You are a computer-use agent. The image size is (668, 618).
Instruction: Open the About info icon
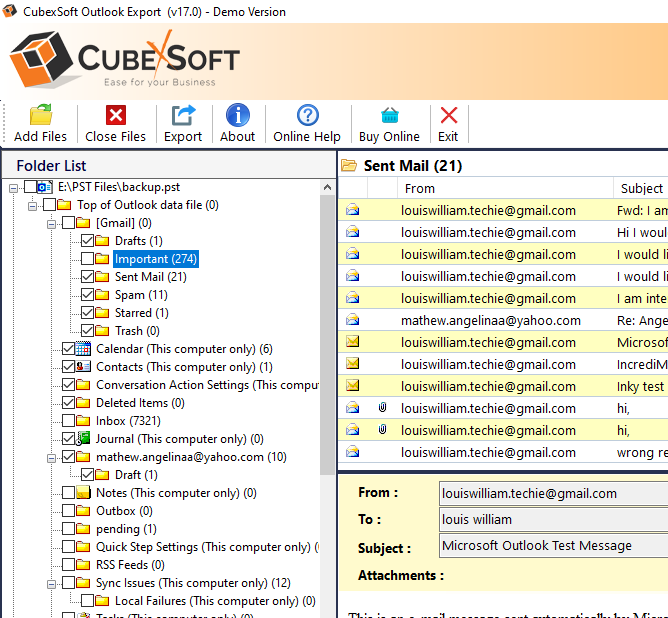coord(238,115)
